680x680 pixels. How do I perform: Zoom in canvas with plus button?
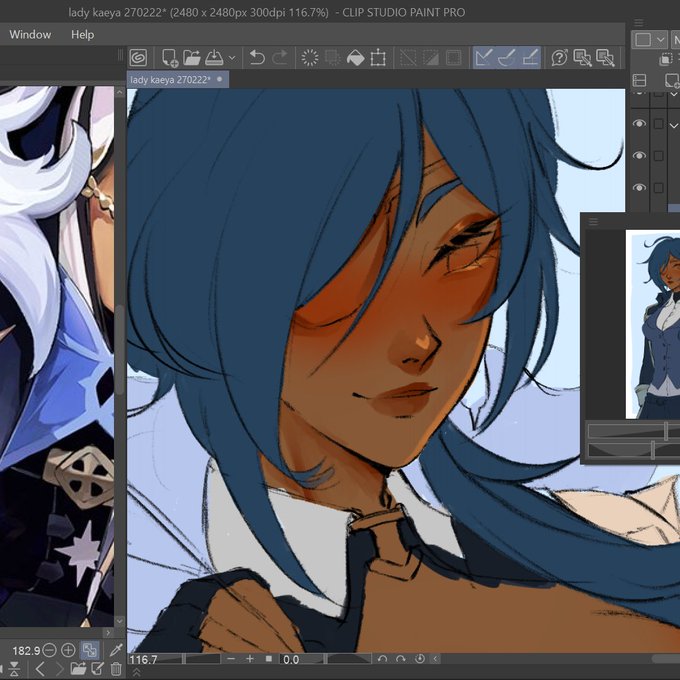pyautogui.click(x=250, y=659)
